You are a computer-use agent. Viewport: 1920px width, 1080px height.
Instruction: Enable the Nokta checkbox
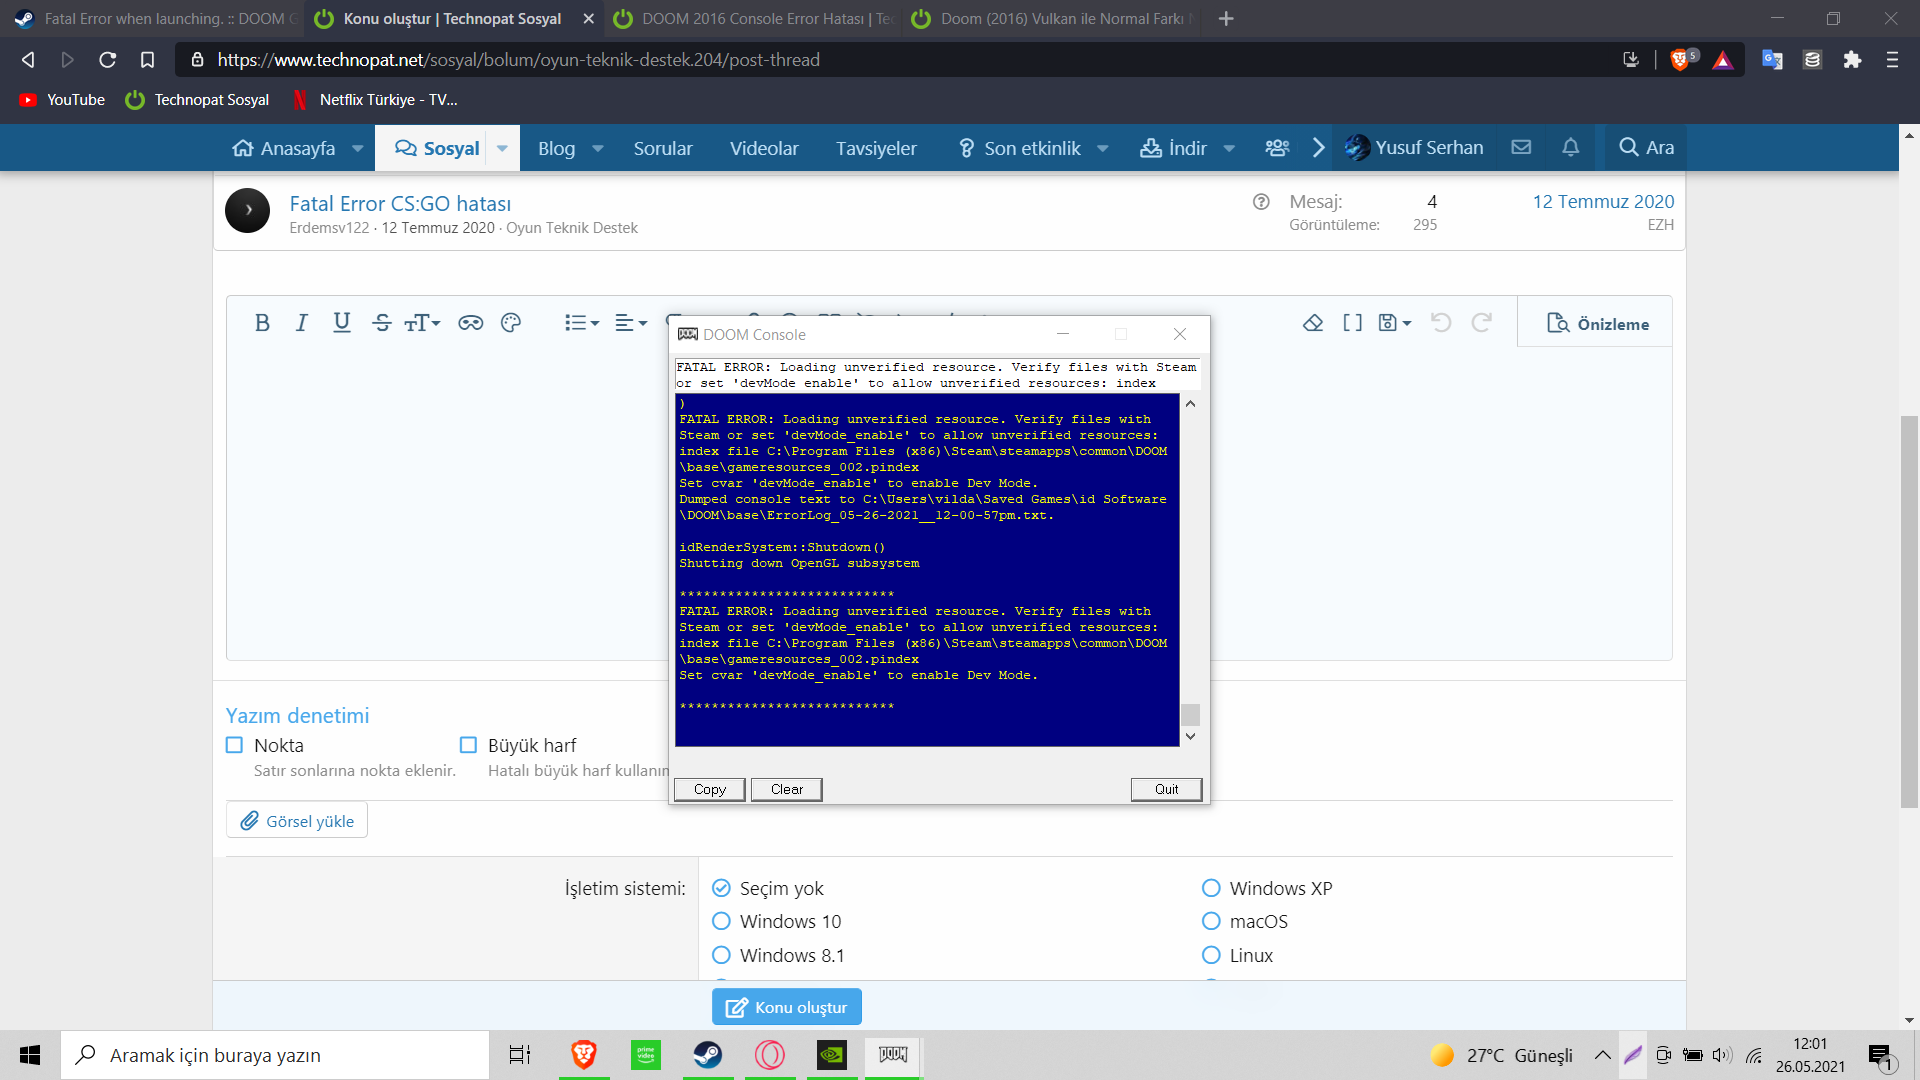coord(235,745)
